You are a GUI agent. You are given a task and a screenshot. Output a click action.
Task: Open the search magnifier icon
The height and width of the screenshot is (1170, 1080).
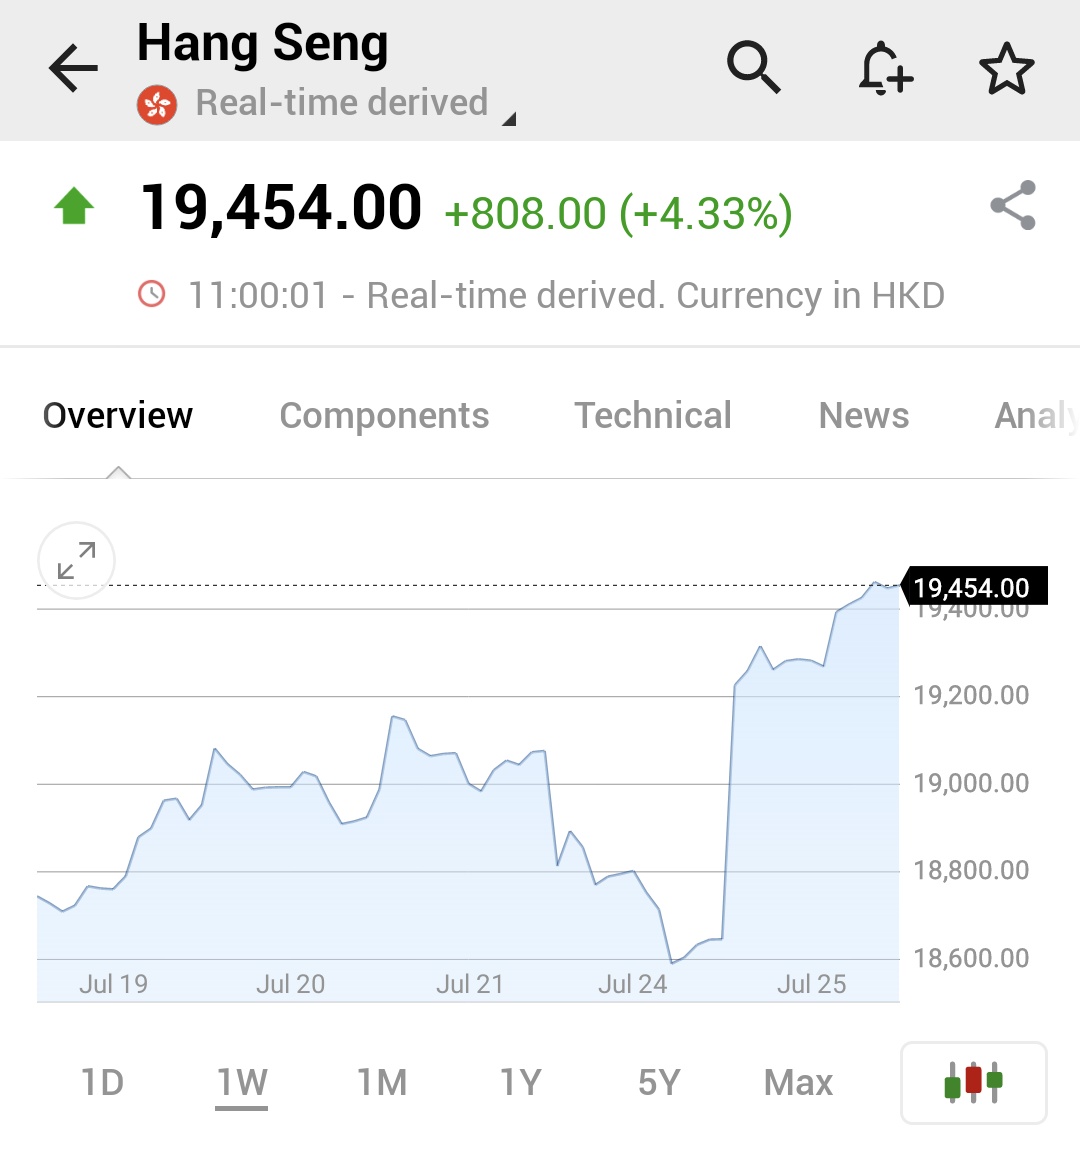753,68
